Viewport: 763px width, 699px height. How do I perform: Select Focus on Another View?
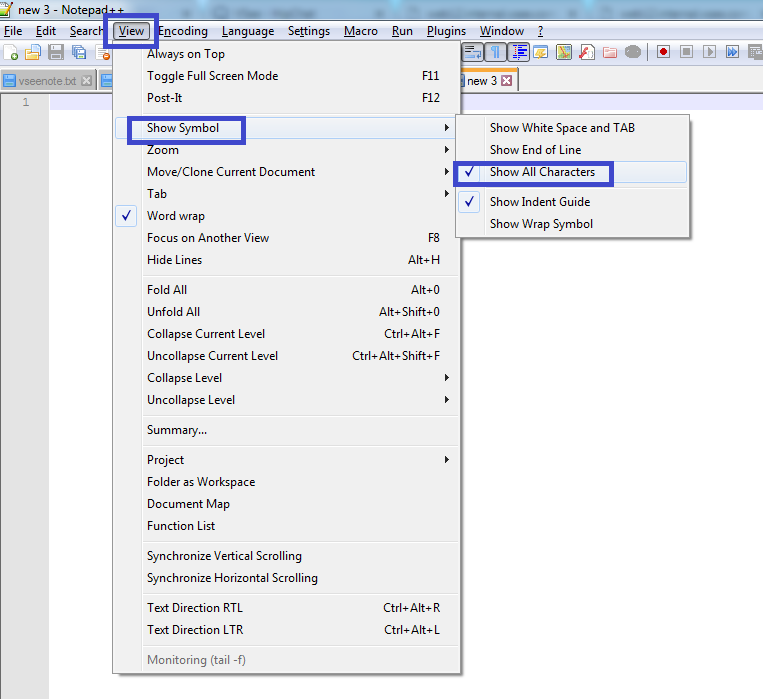(x=287, y=238)
